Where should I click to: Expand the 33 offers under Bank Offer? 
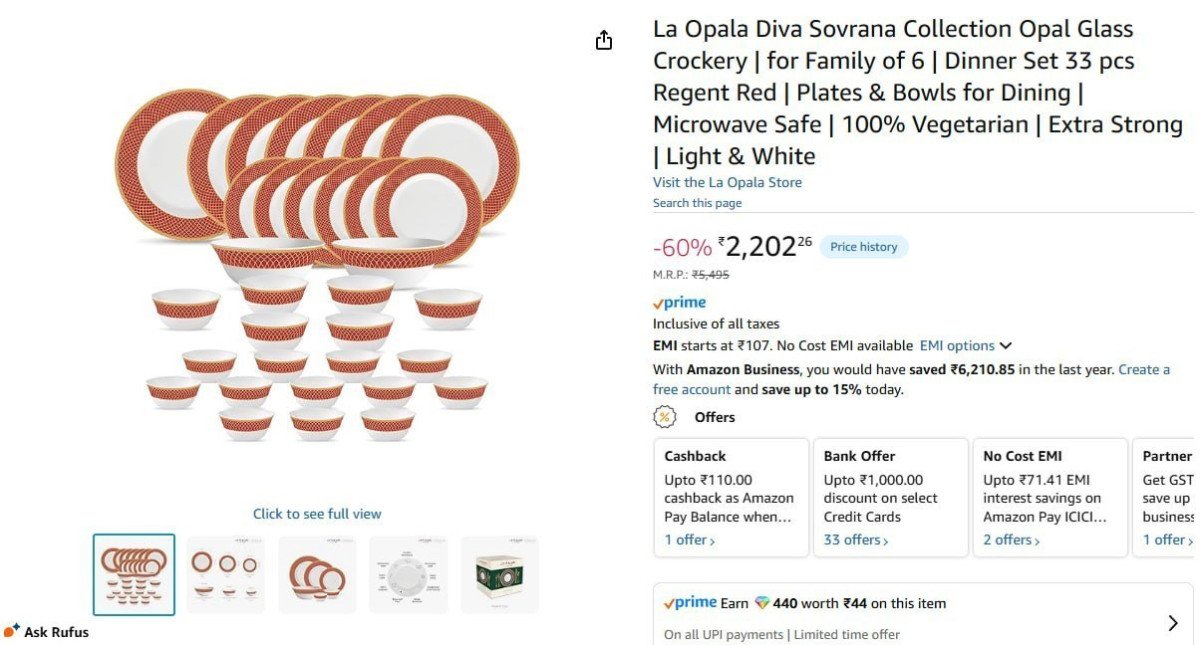coord(852,539)
